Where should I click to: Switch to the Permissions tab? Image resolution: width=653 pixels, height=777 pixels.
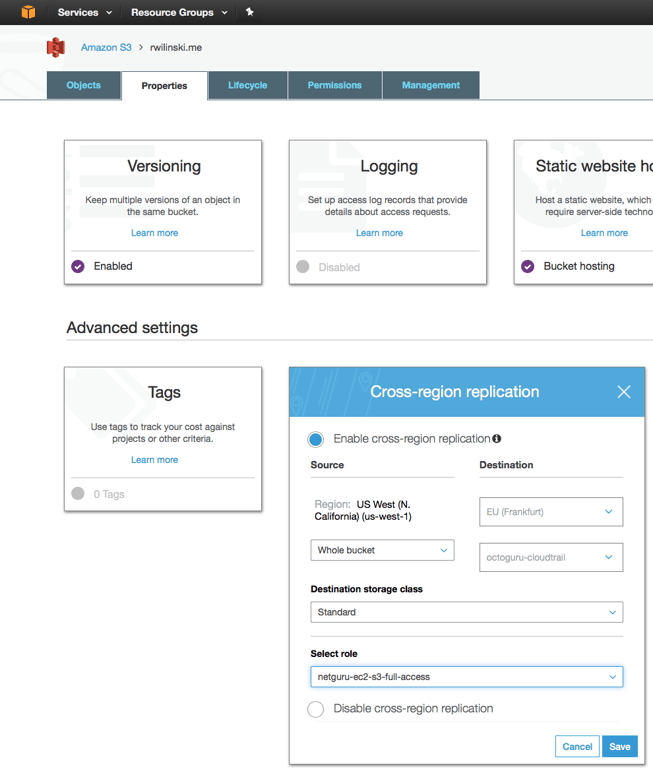[x=334, y=85]
